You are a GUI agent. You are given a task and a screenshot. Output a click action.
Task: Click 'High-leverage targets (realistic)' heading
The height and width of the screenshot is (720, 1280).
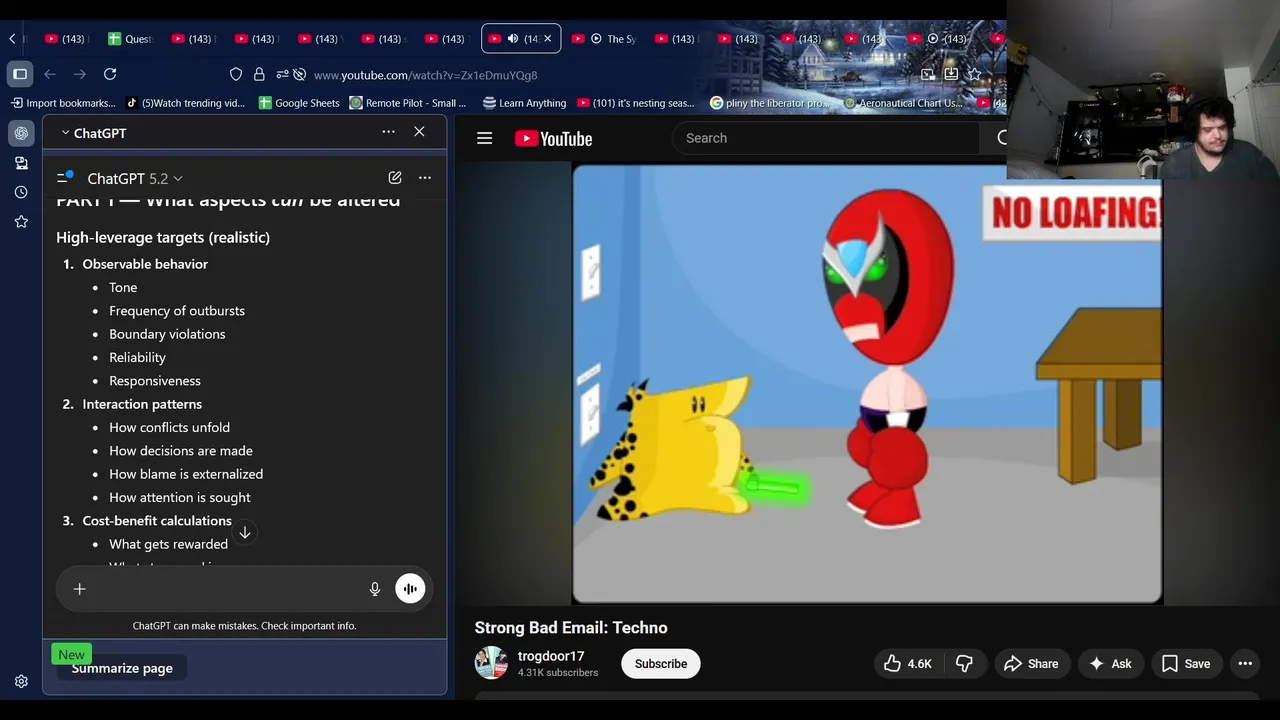click(x=163, y=237)
